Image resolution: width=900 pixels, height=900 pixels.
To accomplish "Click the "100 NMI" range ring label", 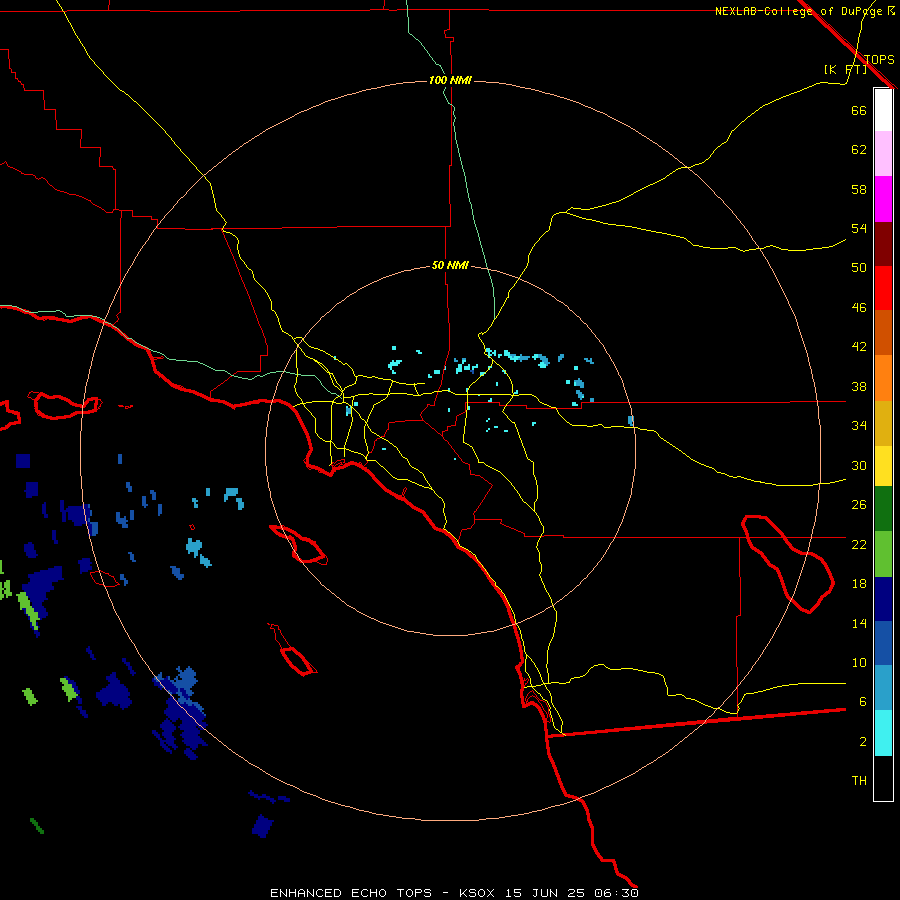I will click(450, 80).
